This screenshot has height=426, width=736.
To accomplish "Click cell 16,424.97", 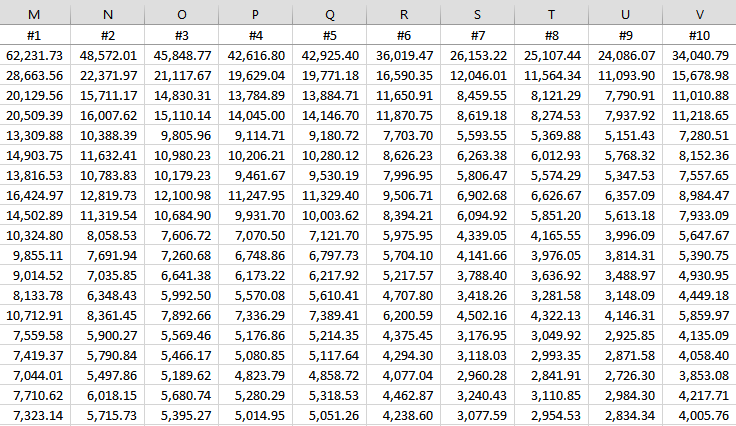I will (x=35, y=196).
